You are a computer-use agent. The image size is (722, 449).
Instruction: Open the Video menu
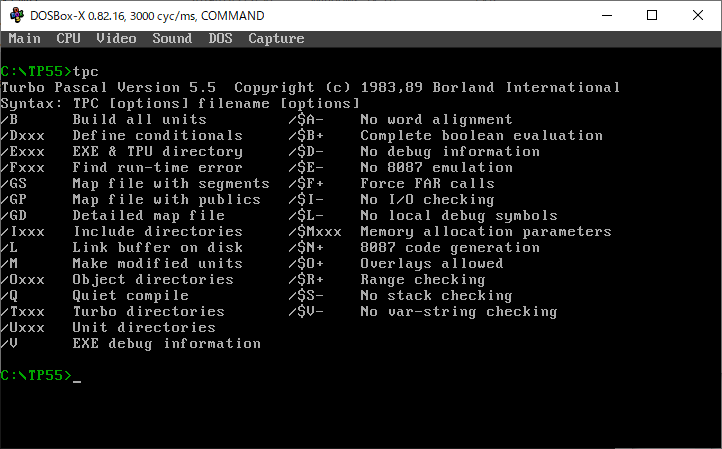116,39
